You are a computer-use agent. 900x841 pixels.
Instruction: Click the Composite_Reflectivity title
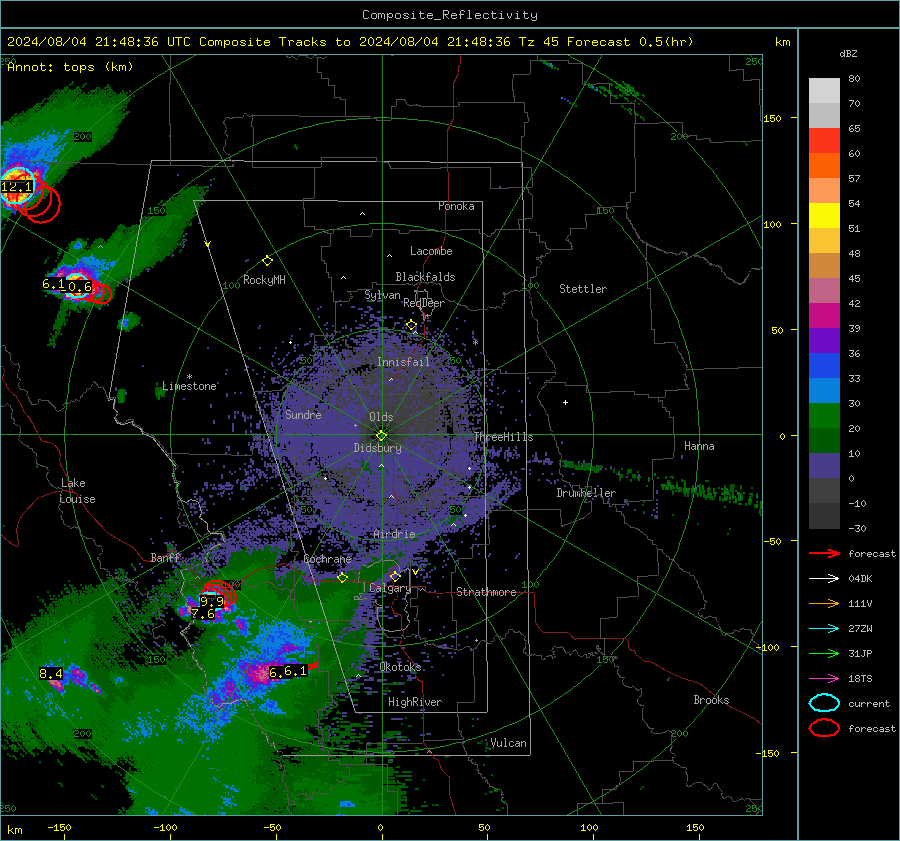449,15
